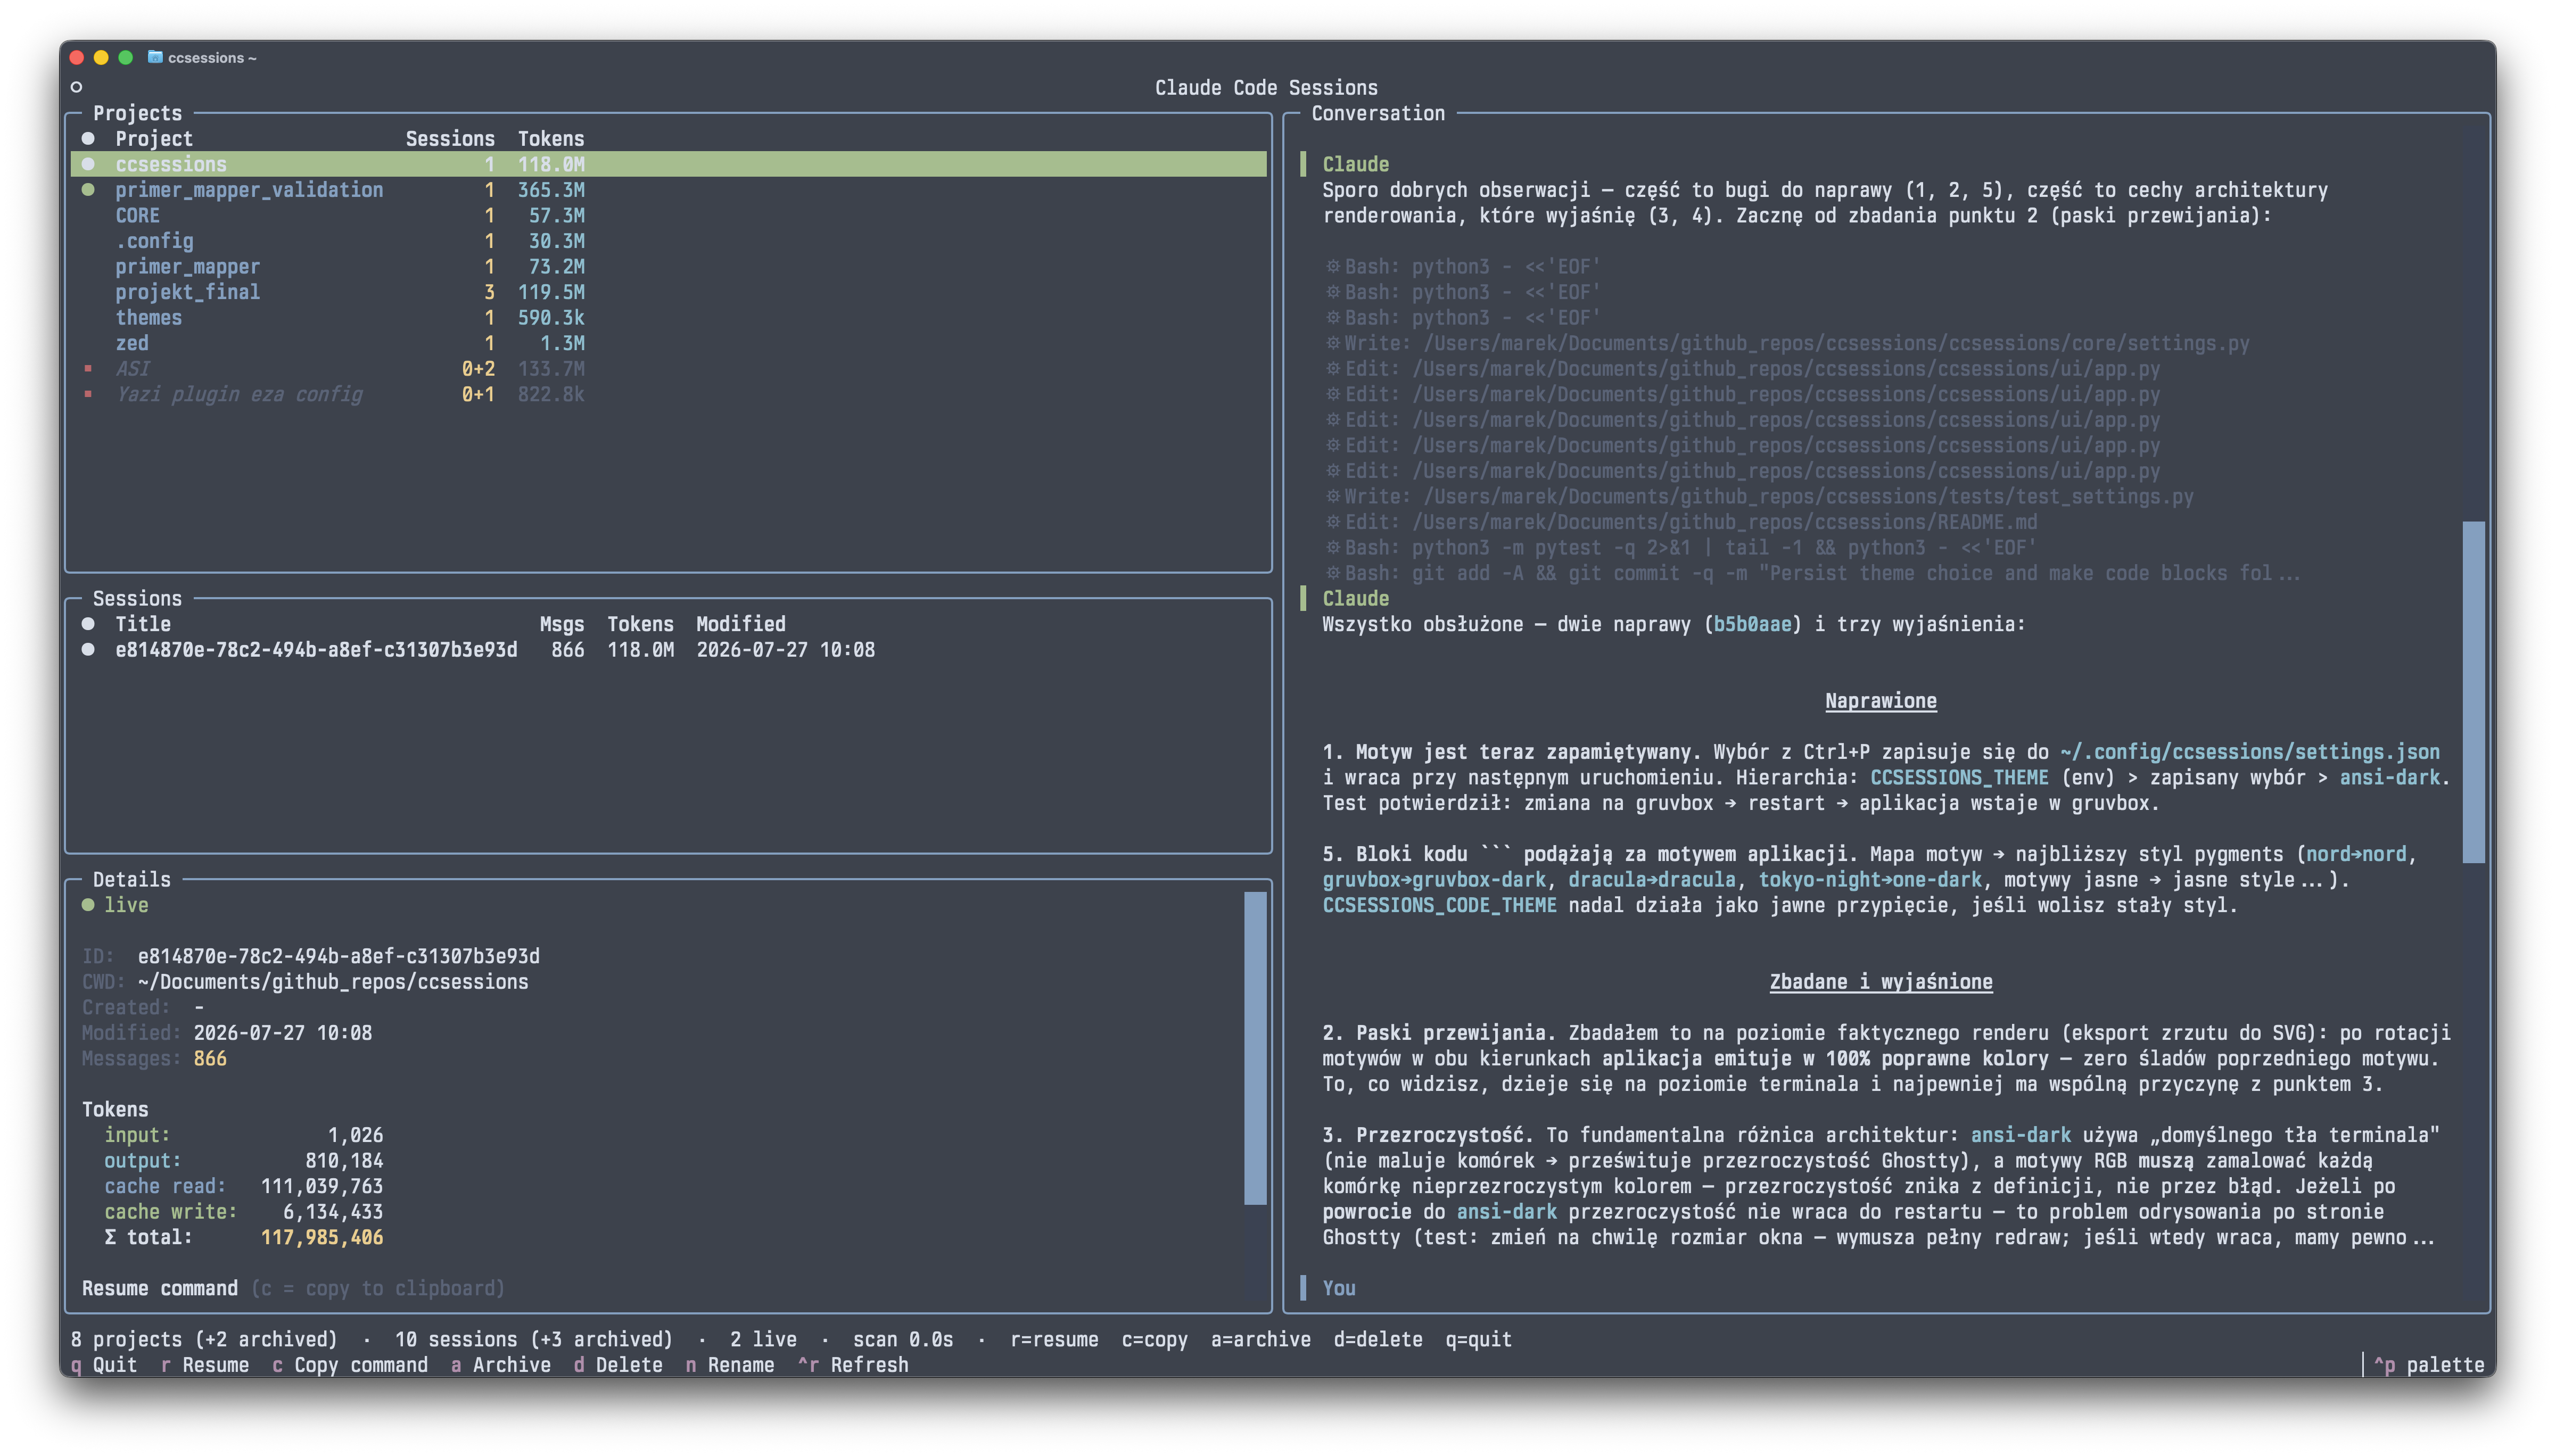The width and height of the screenshot is (2556, 1456).
Task: Select the CORE project row
Action: (668, 216)
